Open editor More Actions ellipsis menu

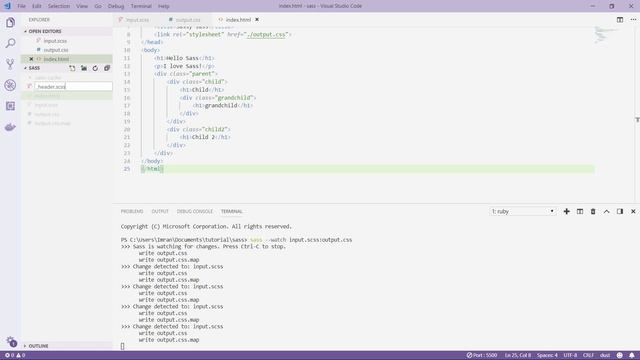click(633, 20)
